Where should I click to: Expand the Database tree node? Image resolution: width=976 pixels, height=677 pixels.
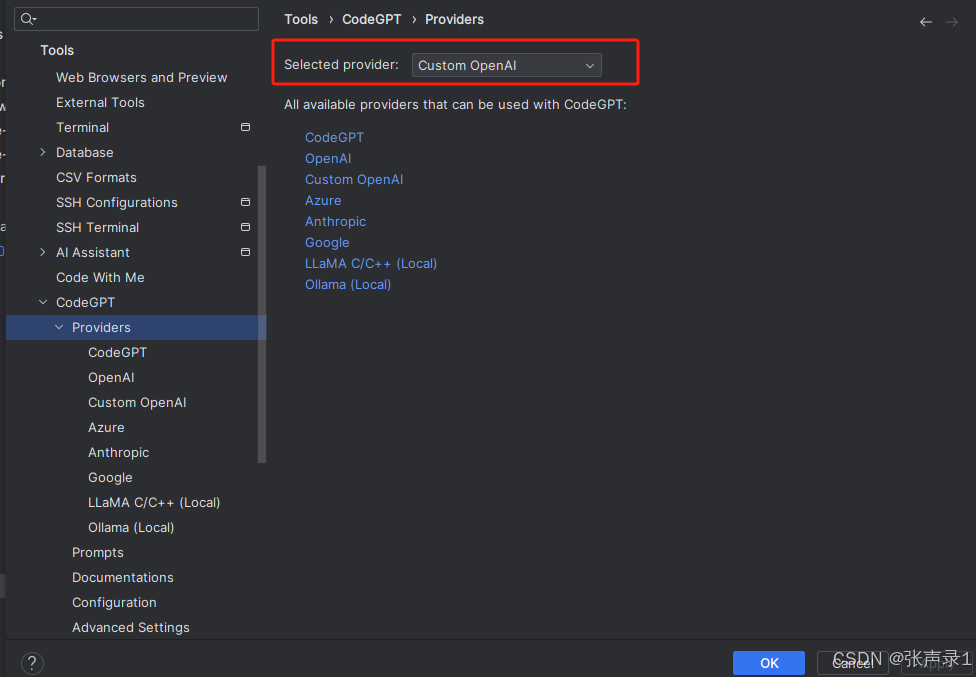coord(42,152)
